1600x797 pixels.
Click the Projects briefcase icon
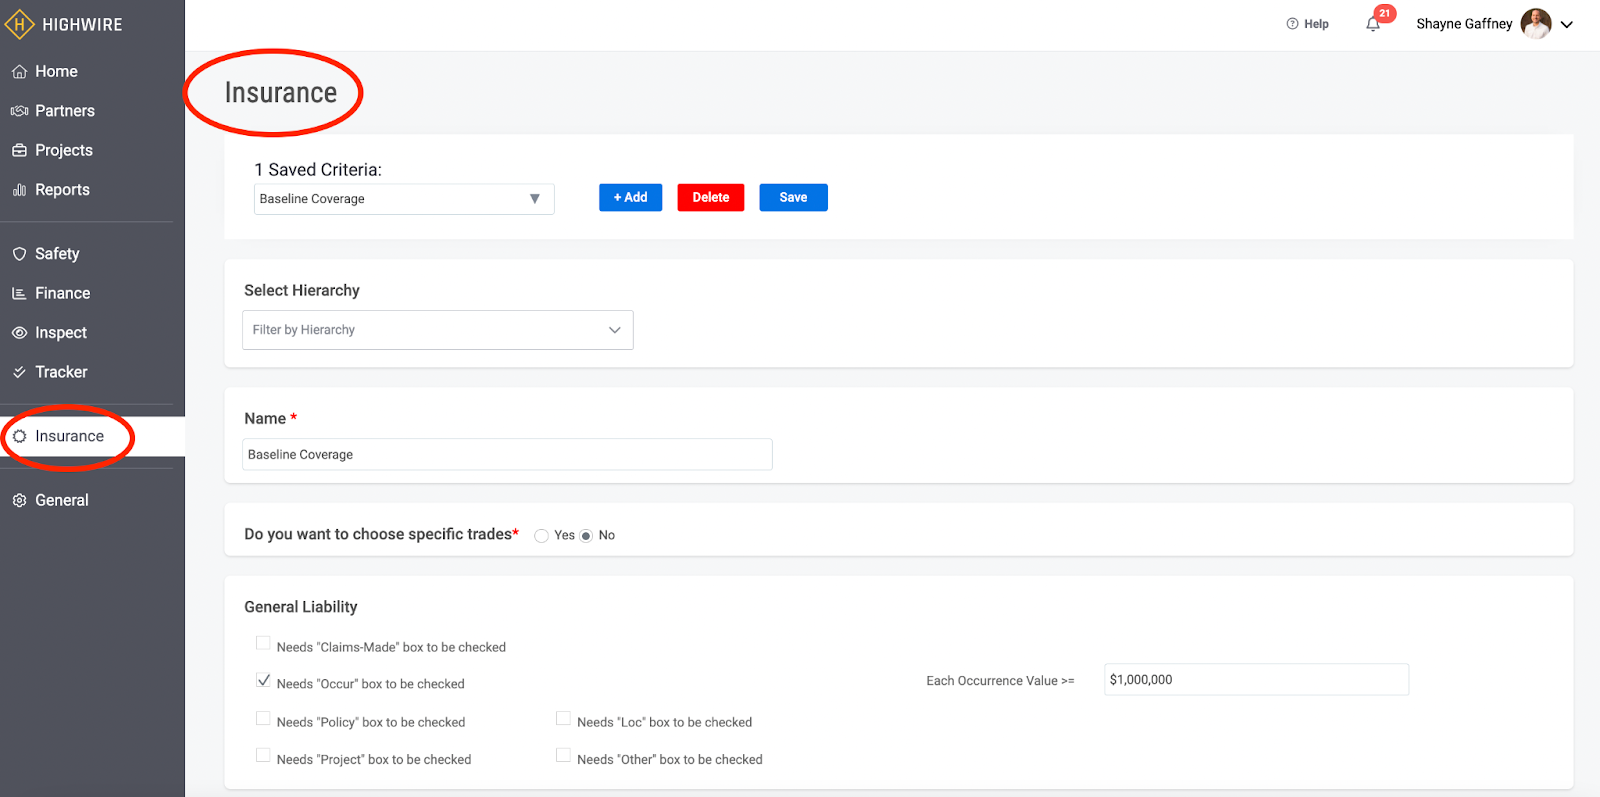[19, 150]
